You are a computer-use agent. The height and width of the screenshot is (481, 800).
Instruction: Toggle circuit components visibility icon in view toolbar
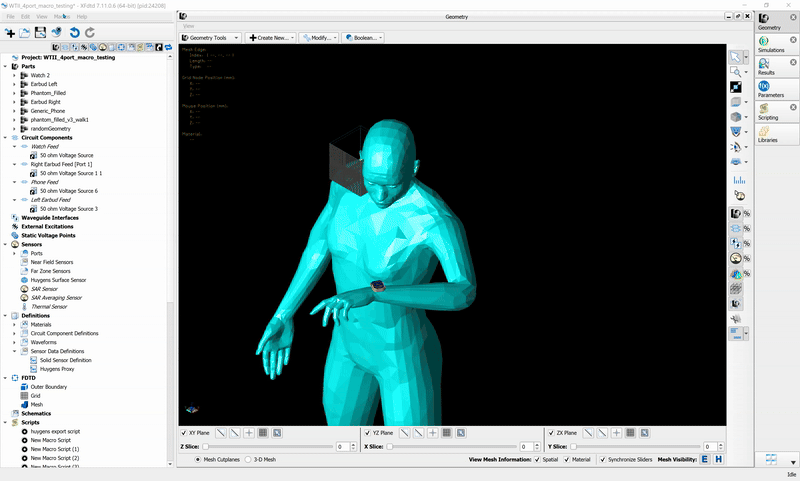pyautogui.click(x=735, y=229)
